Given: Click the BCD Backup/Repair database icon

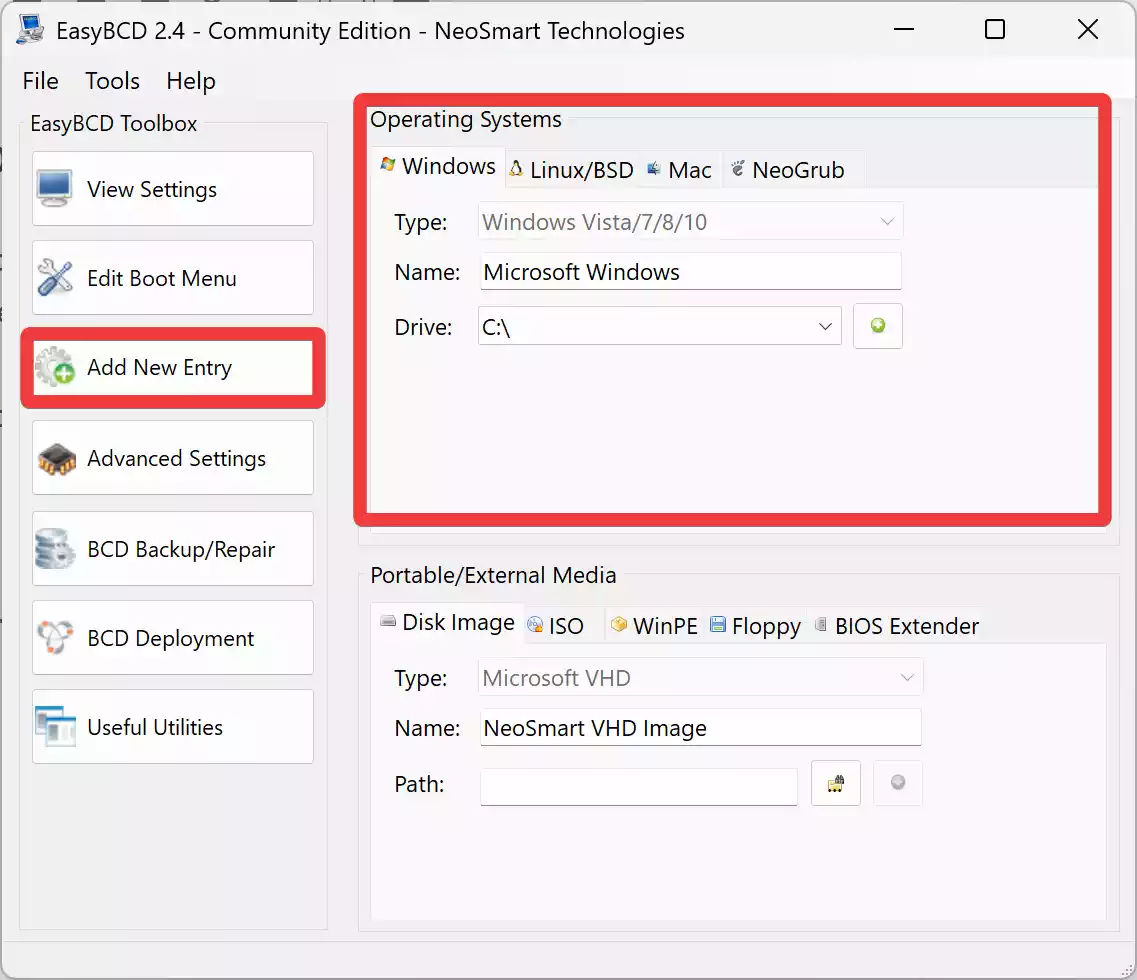Looking at the screenshot, I should 55,549.
